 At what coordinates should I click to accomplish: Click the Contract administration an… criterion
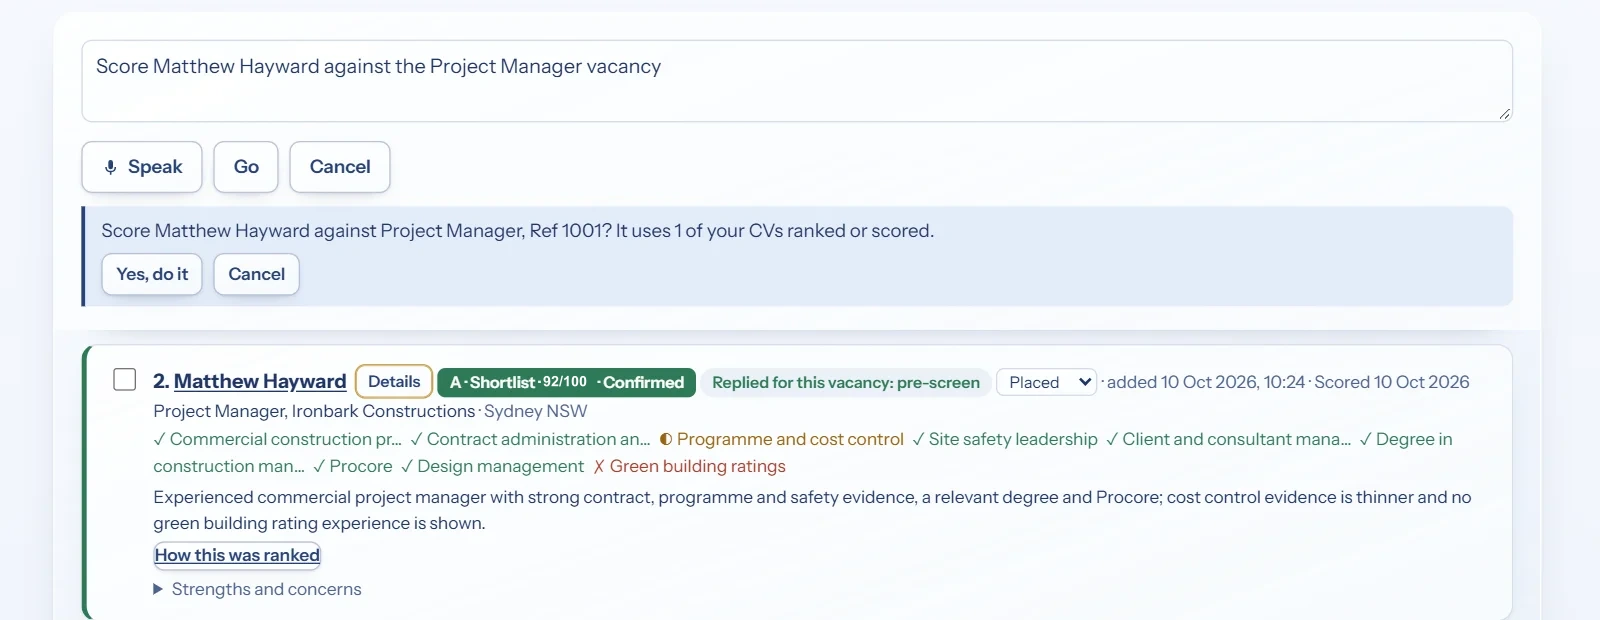coord(530,439)
